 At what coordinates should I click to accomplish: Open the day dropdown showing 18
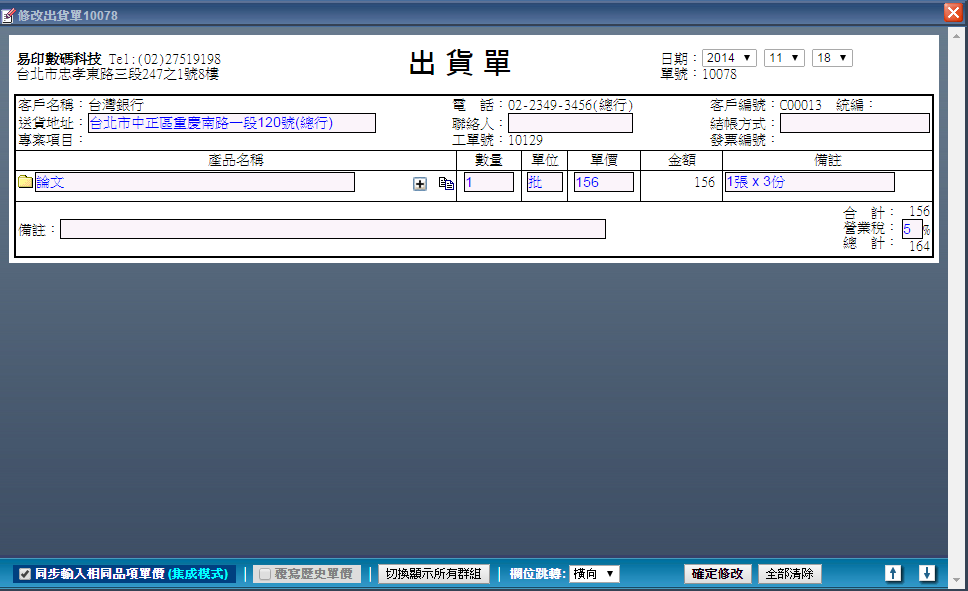(831, 58)
